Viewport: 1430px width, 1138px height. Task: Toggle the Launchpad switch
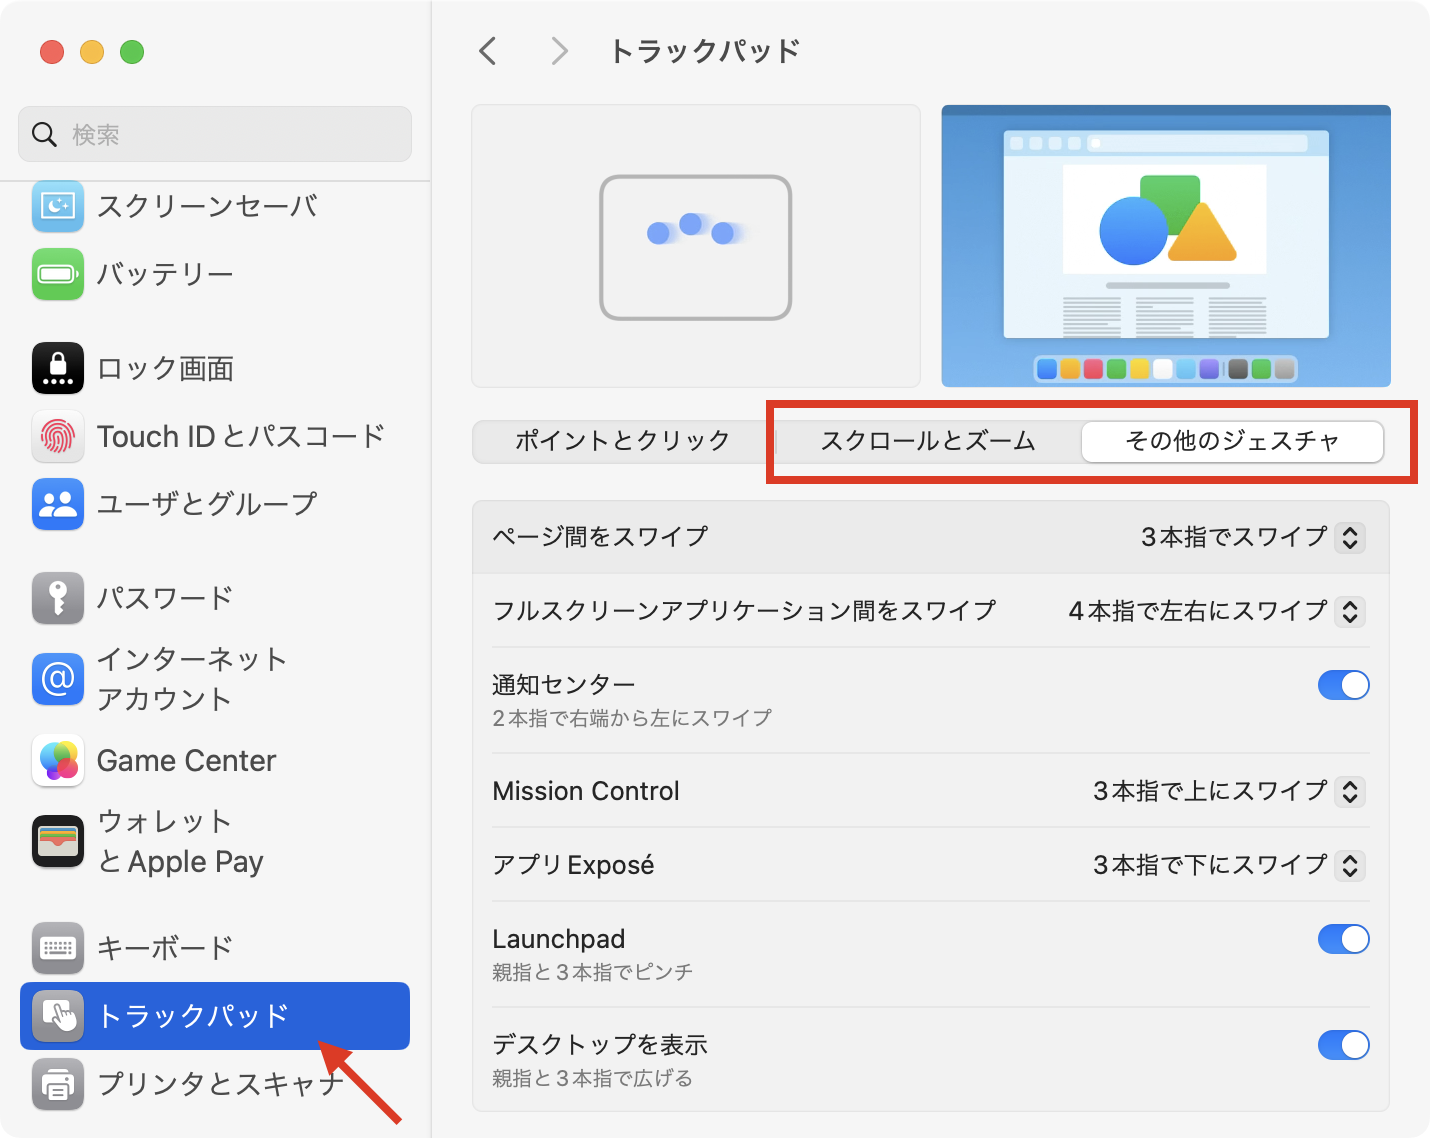[x=1343, y=939]
